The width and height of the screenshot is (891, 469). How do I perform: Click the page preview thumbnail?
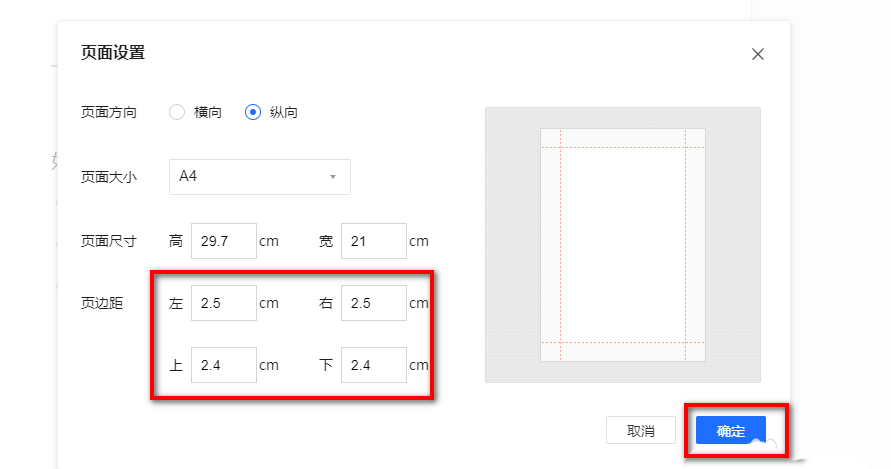[623, 245]
